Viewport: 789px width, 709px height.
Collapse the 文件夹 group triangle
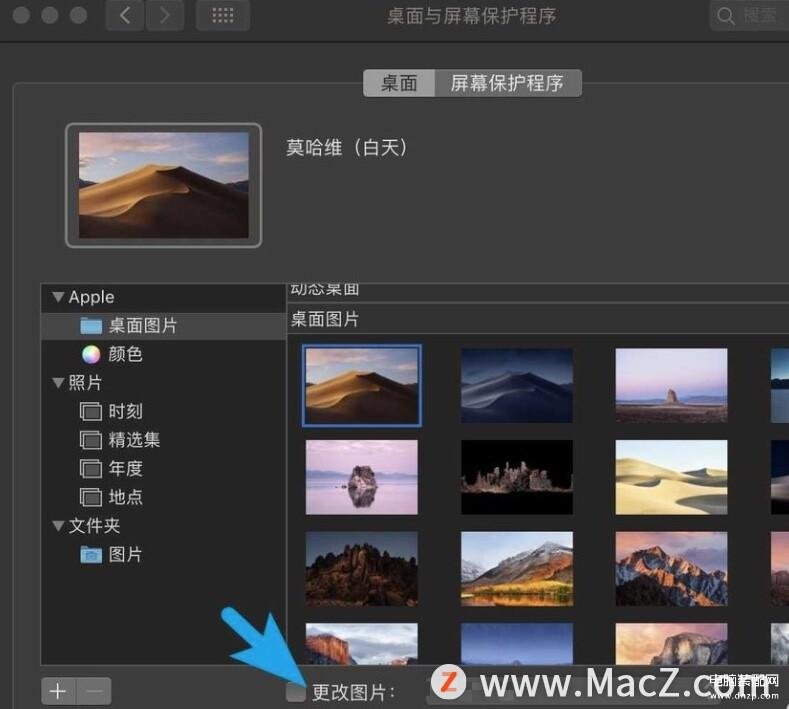pyautogui.click(x=58, y=526)
